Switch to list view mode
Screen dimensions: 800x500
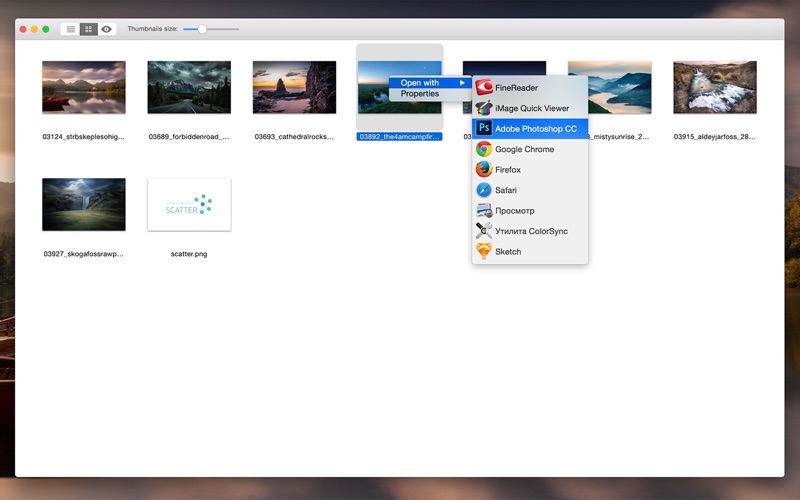coord(70,29)
